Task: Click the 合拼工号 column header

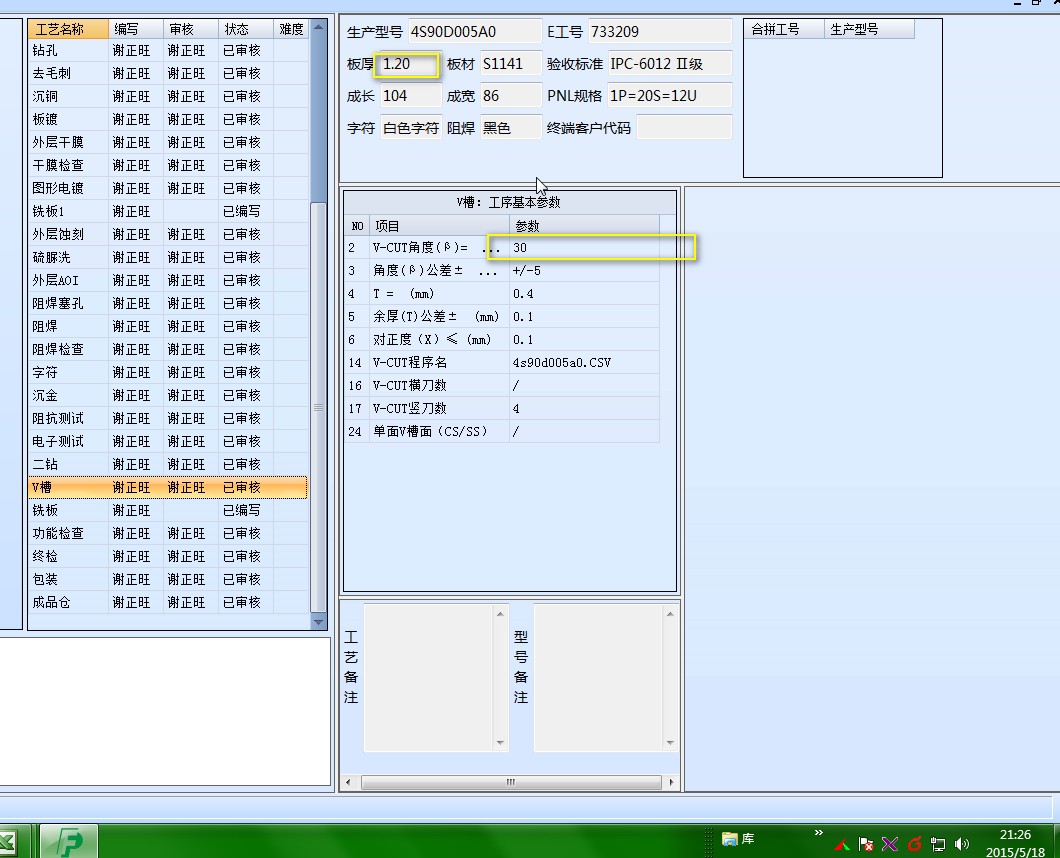Action: [785, 29]
